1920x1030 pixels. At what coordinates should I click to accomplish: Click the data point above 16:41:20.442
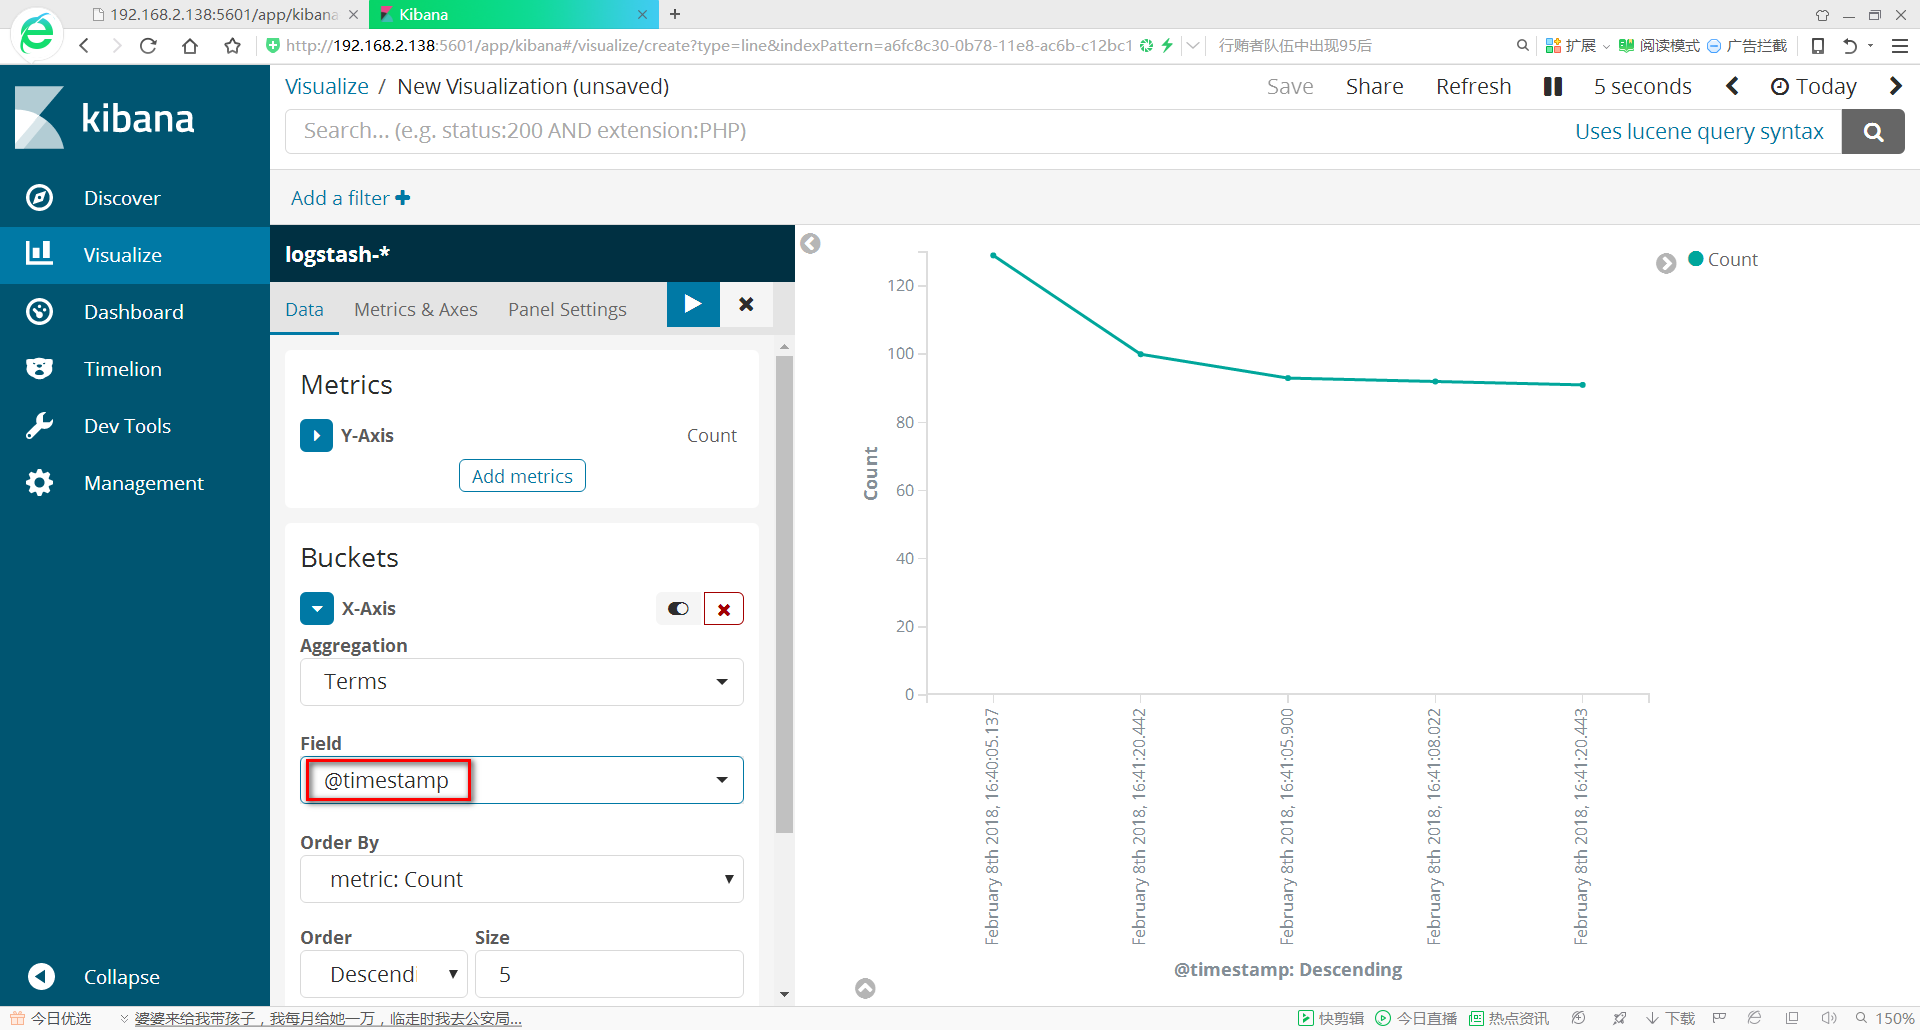click(x=1140, y=354)
